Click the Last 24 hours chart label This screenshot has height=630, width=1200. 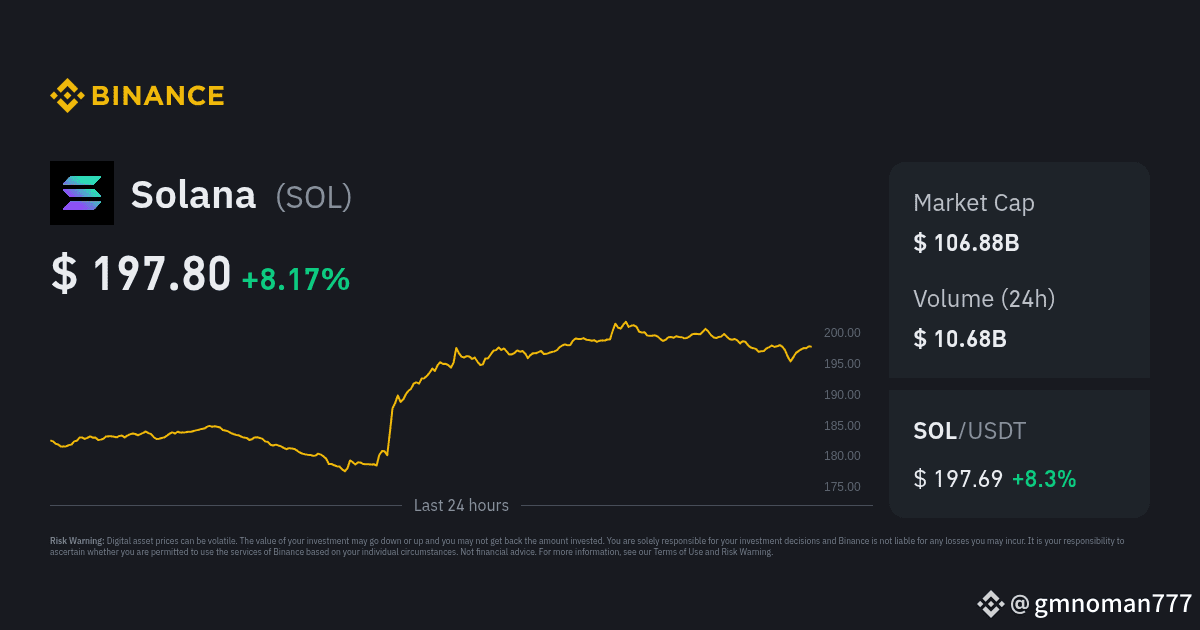461,506
